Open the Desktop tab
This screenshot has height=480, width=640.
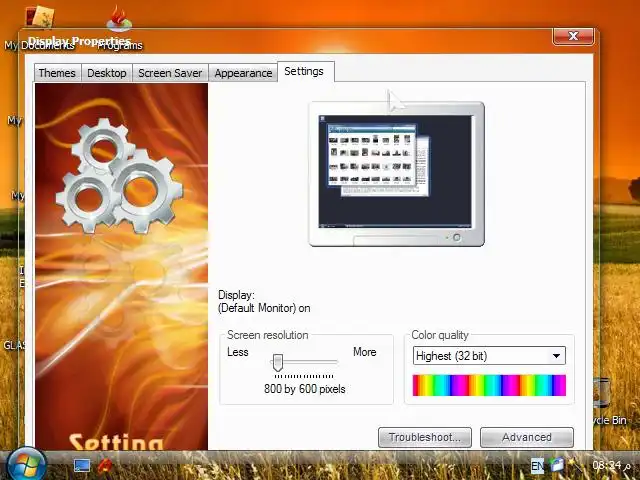pos(107,73)
